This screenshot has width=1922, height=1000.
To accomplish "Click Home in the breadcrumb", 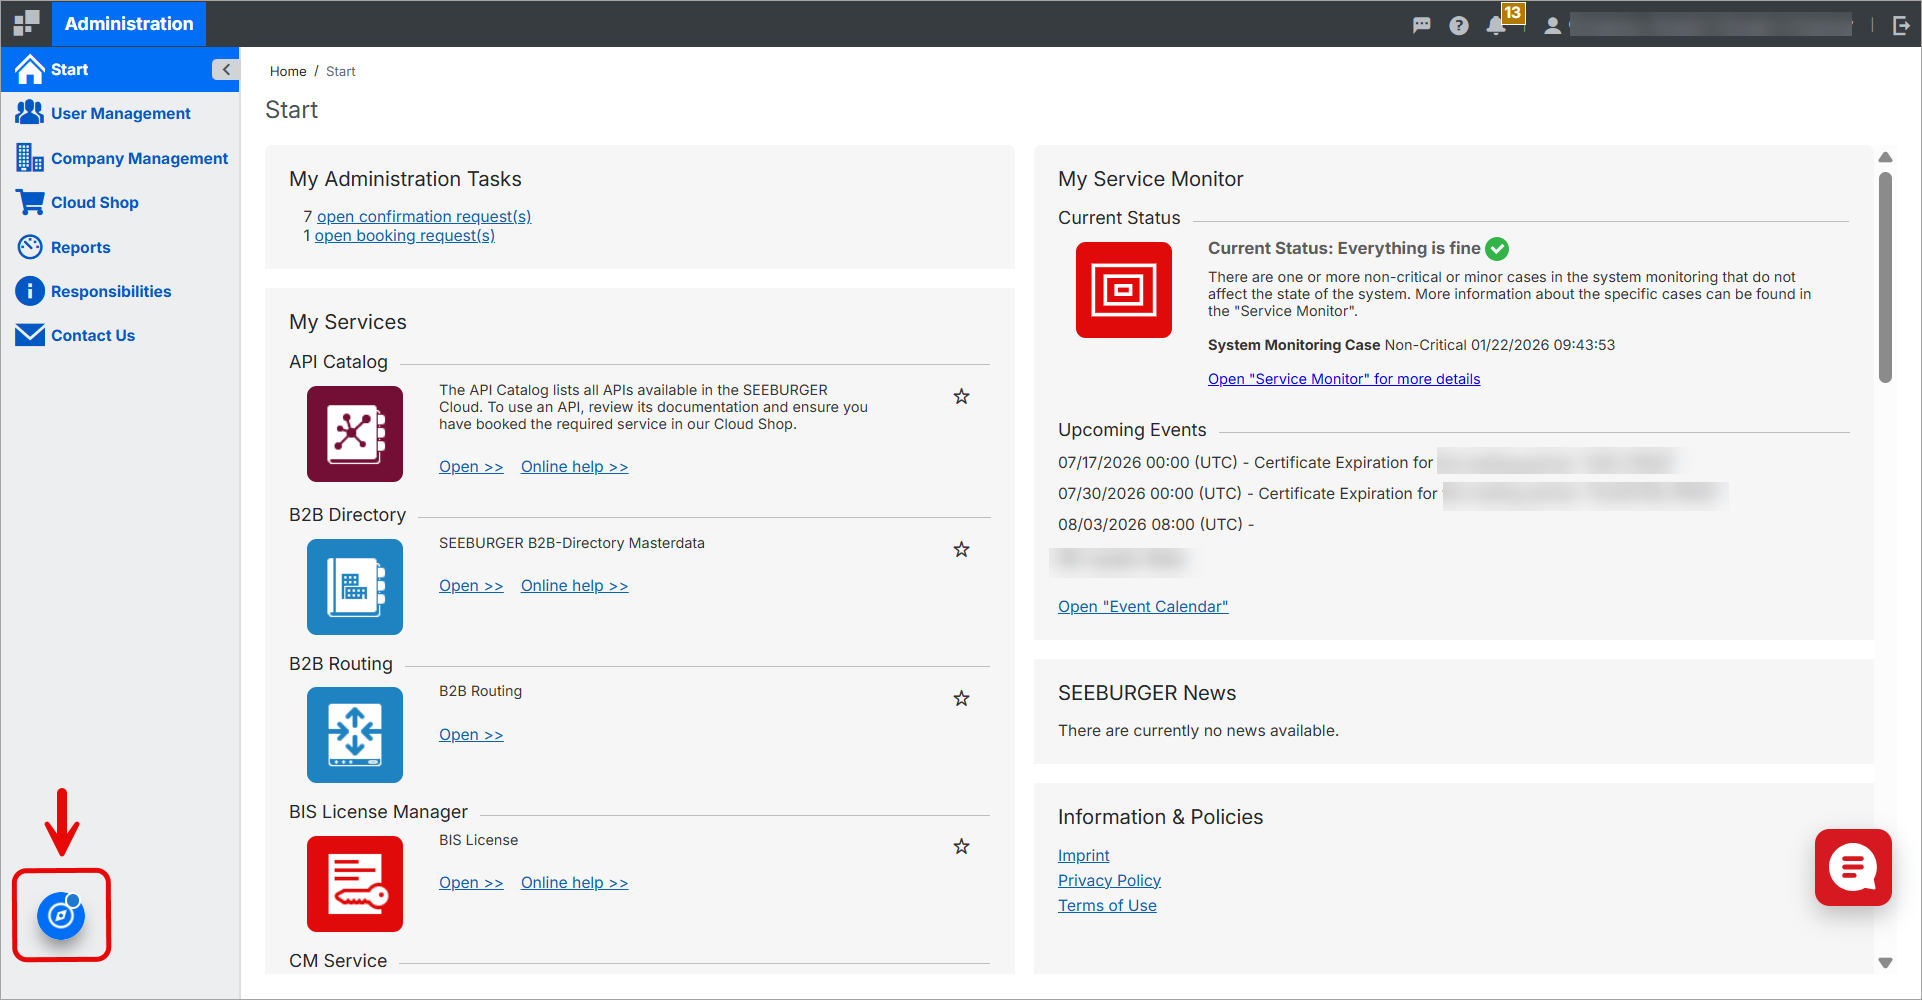I will coord(288,71).
